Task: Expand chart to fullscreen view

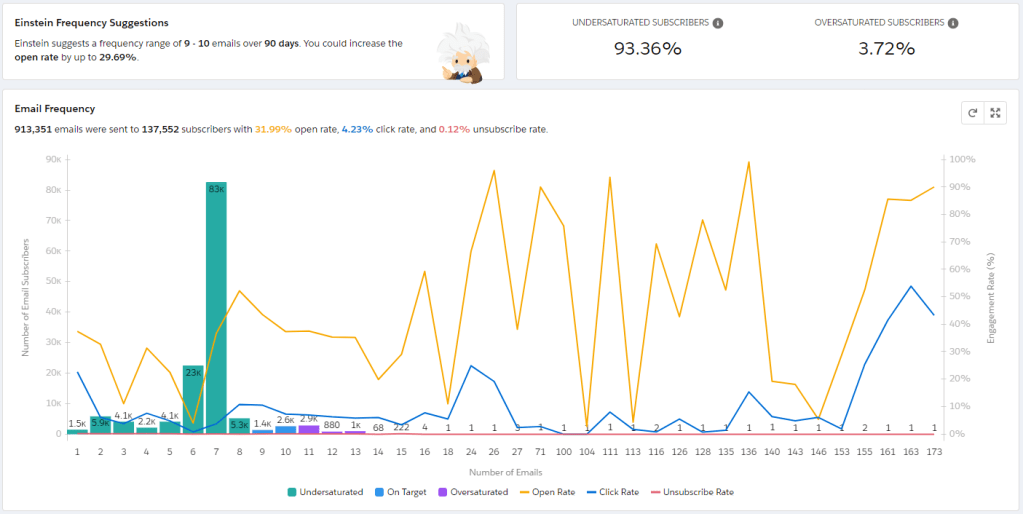Action: (x=995, y=113)
